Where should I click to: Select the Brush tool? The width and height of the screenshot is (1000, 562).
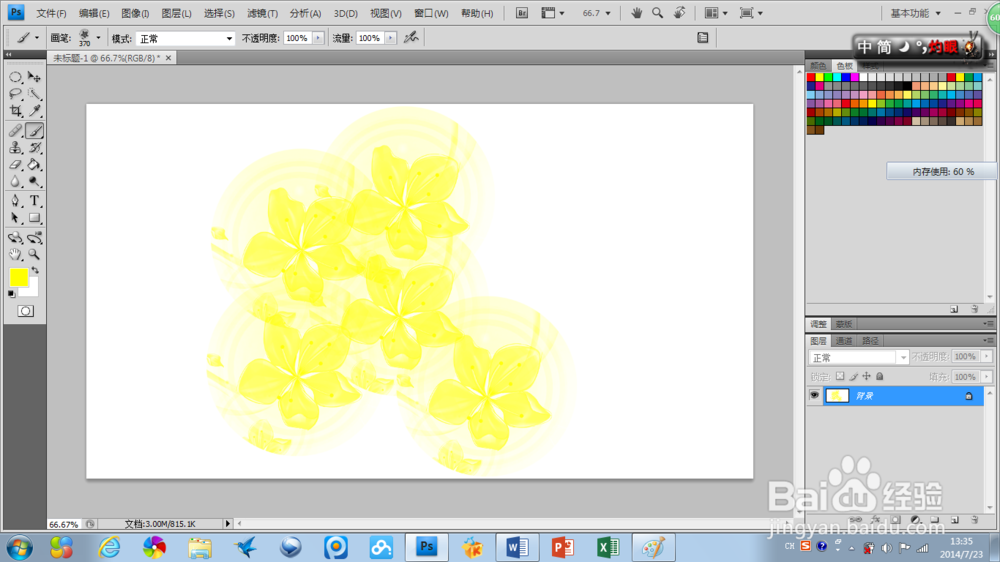34,131
